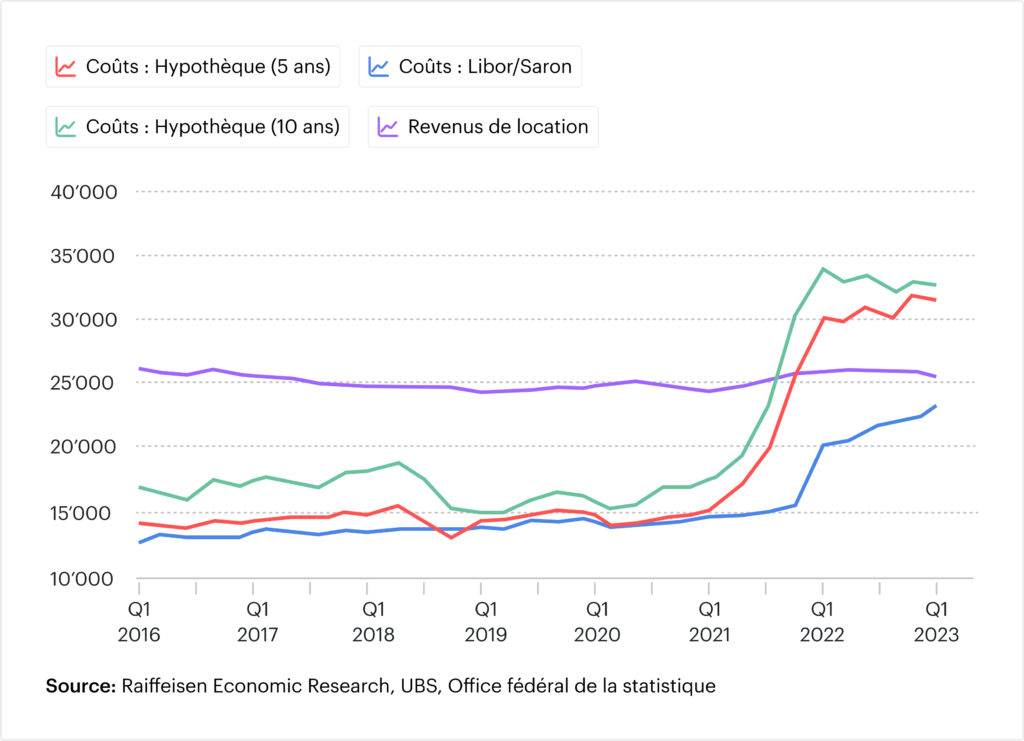Click the Q1 2016 axis label
The width and height of the screenshot is (1024, 741).
coord(139,622)
